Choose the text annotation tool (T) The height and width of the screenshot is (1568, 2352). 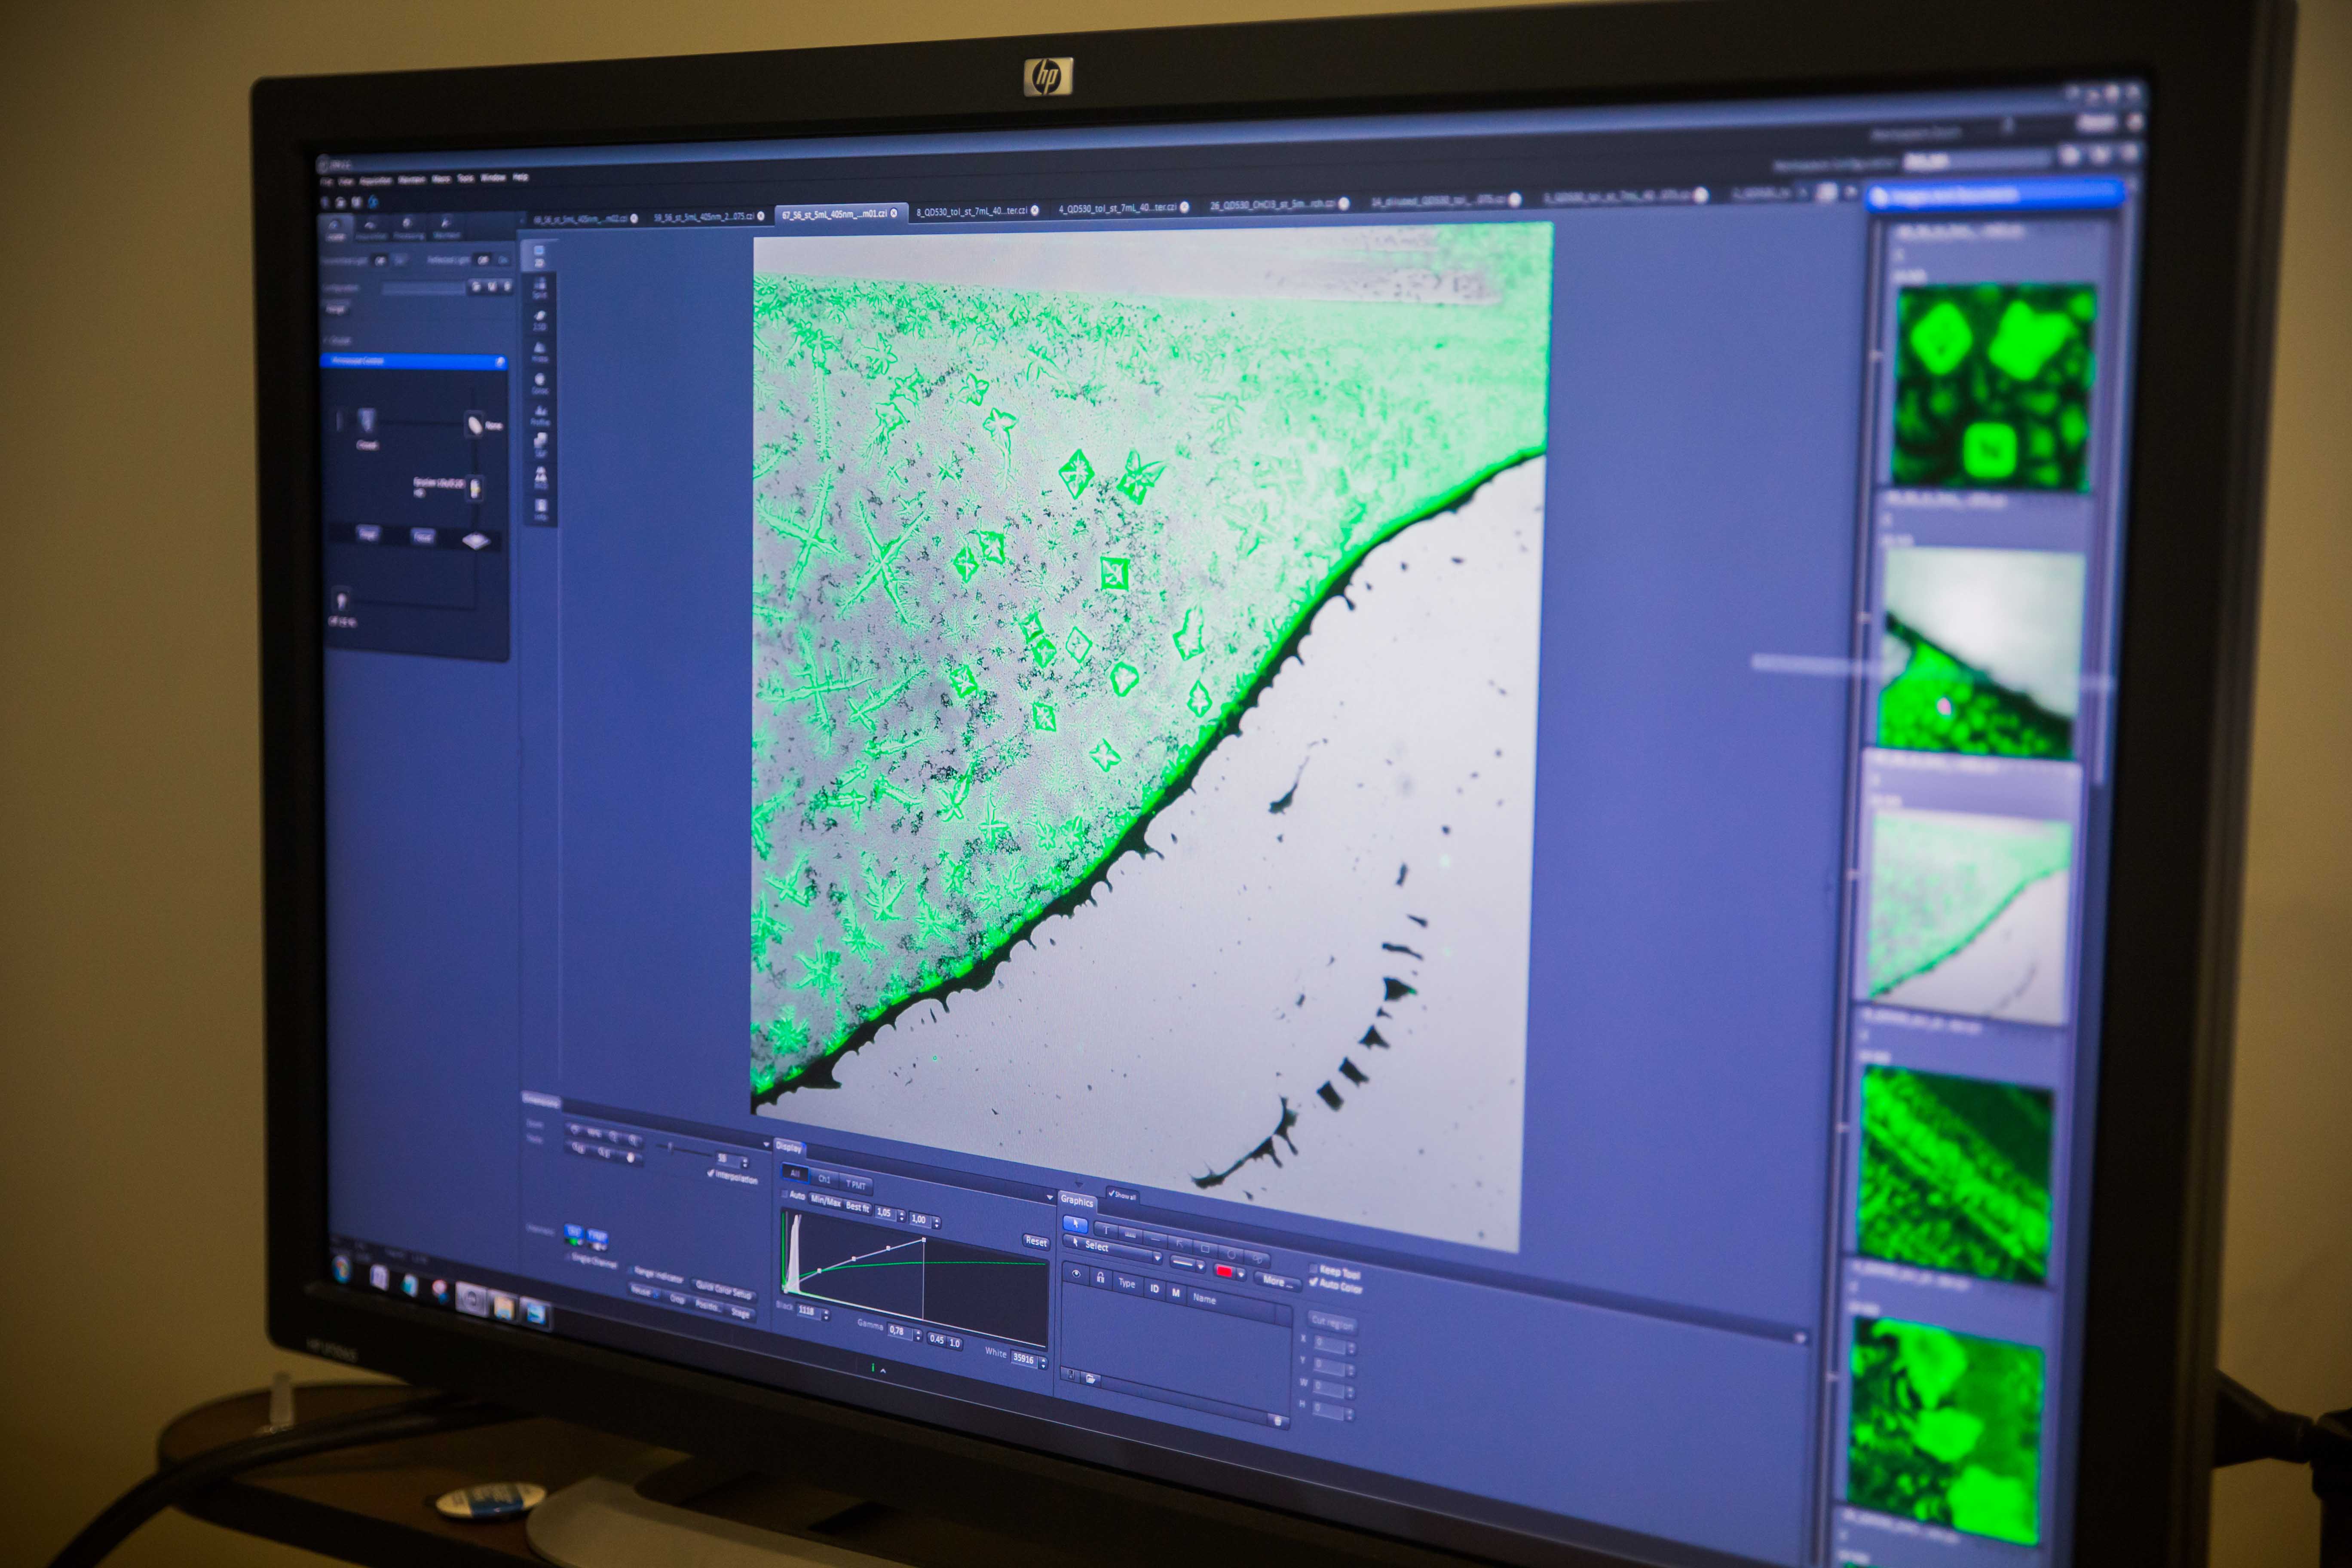1106,1230
